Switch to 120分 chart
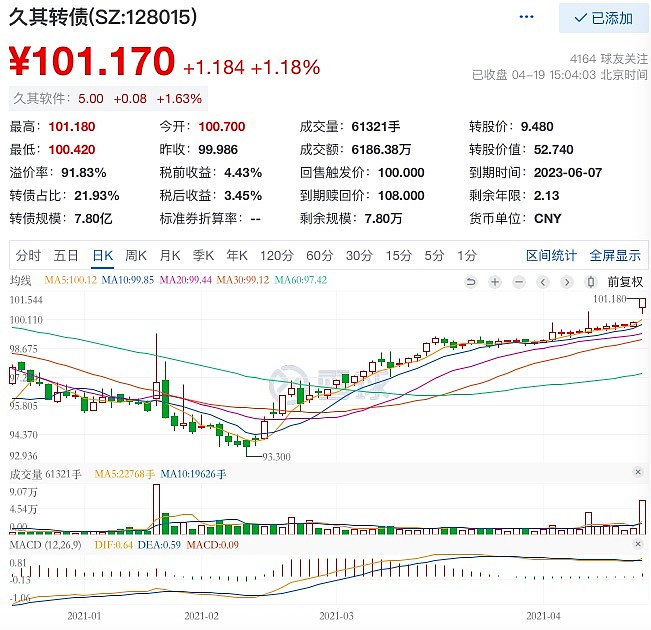Image resolution: width=651 pixels, height=630 pixels. (x=277, y=255)
